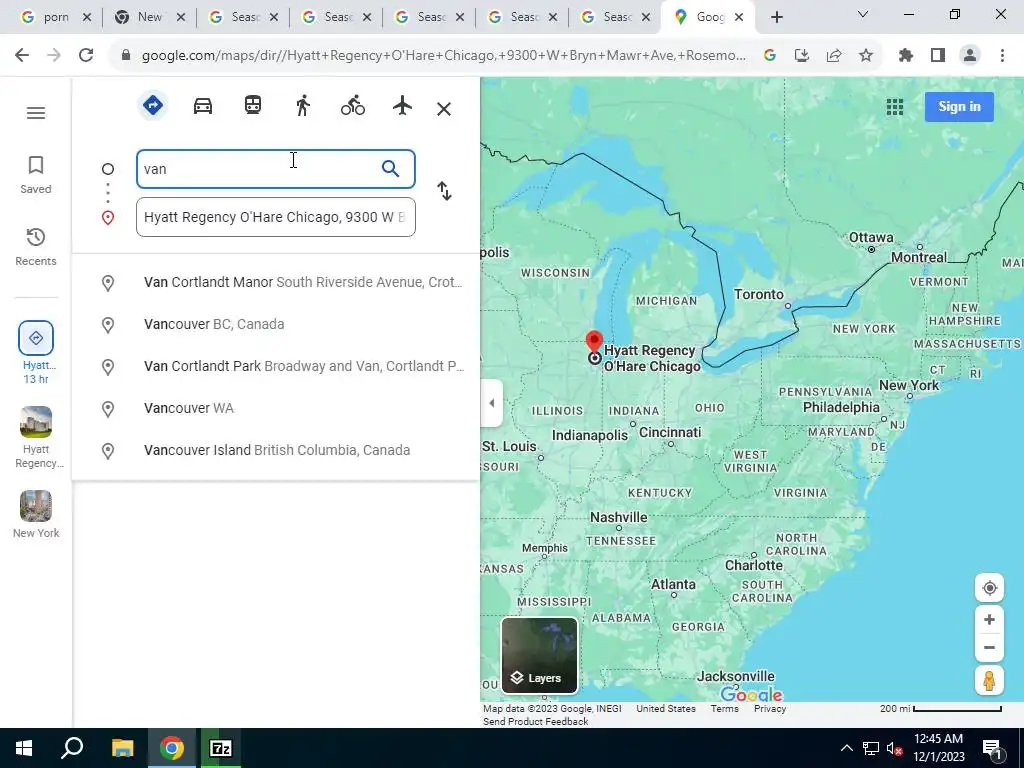Click Send Product Feedback link

pyautogui.click(x=536, y=722)
